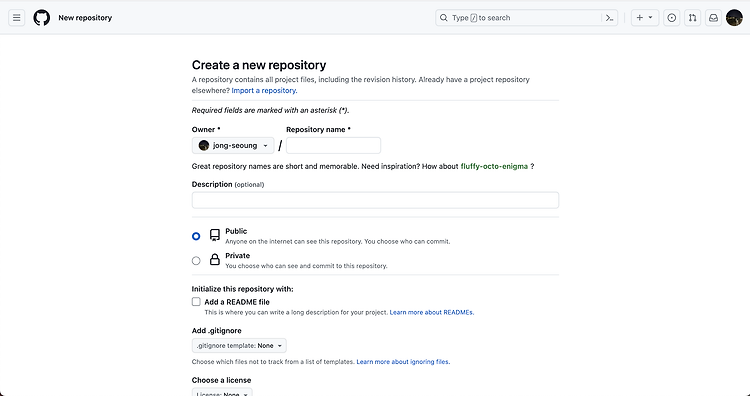This screenshot has width=750, height=396.
Task: Open the Issues icon in header
Action: (x=672, y=18)
